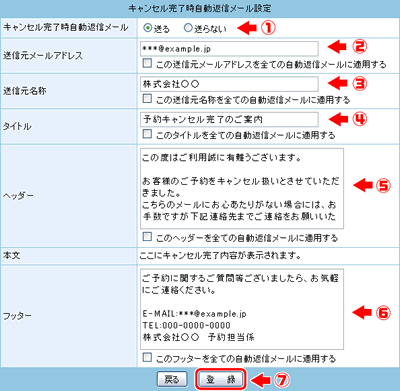Check apply ヘッダー to all auto-reply mails
This screenshot has width=400, height=391.
(x=147, y=237)
